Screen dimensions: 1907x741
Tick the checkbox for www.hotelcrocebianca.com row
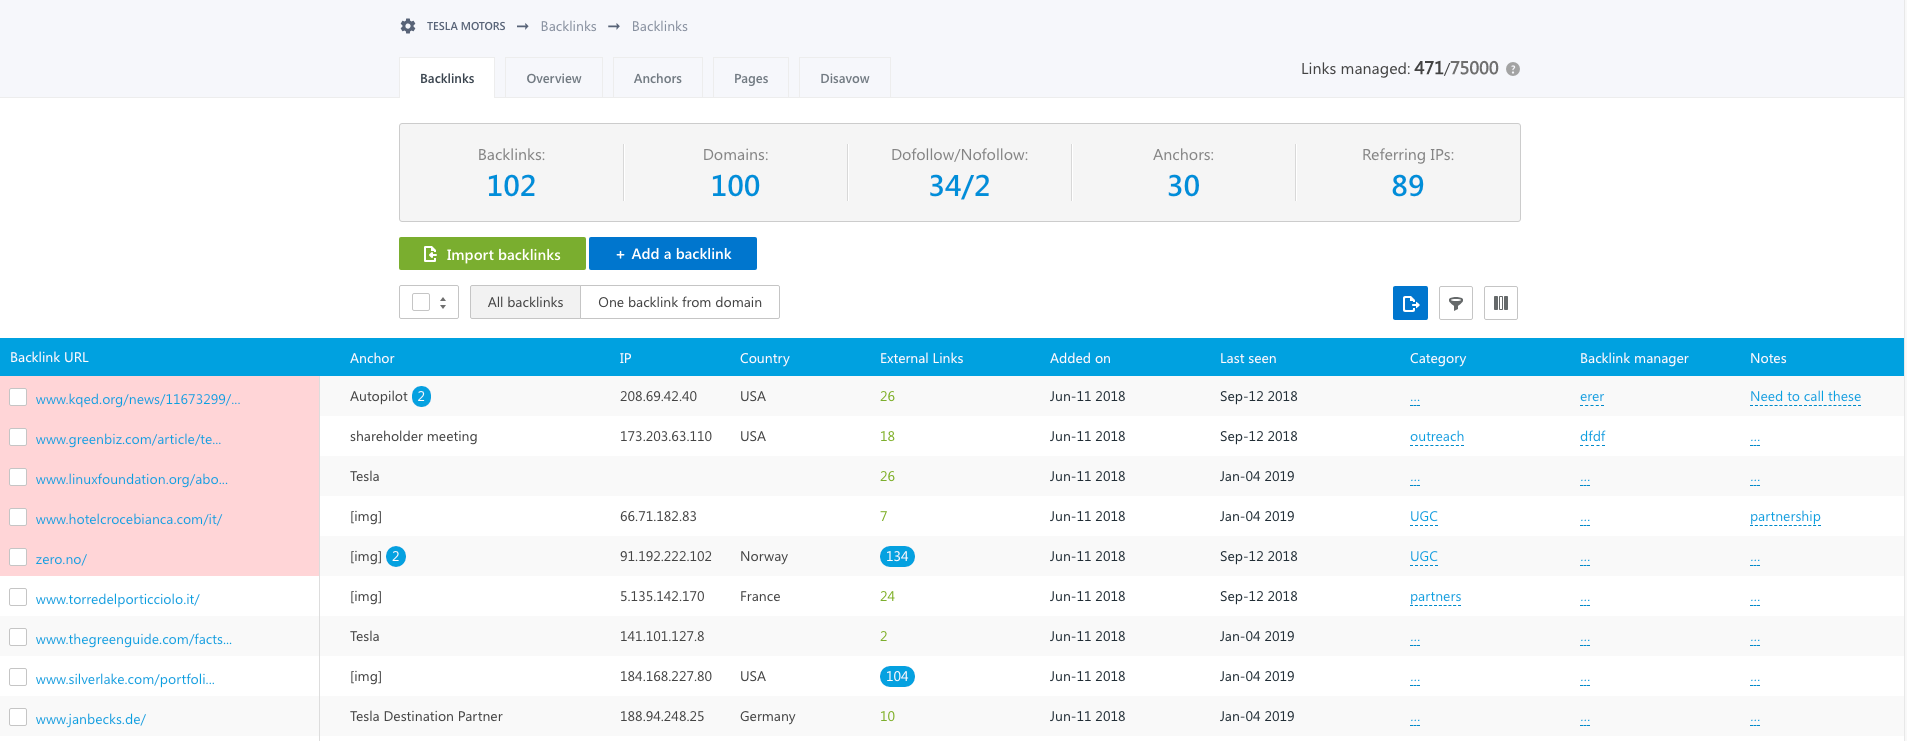pyautogui.click(x=18, y=517)
